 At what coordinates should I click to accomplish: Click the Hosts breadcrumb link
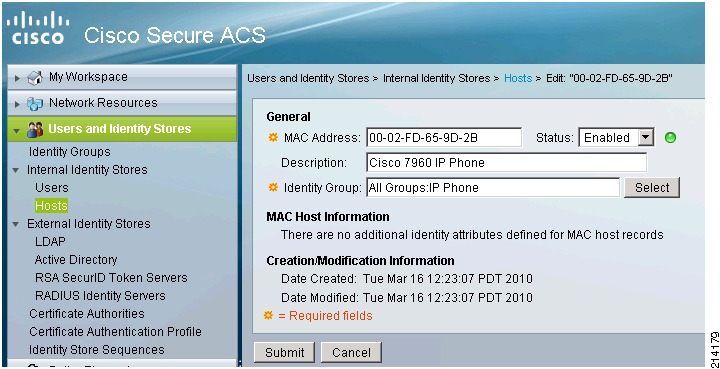click(x=518, y=78)
